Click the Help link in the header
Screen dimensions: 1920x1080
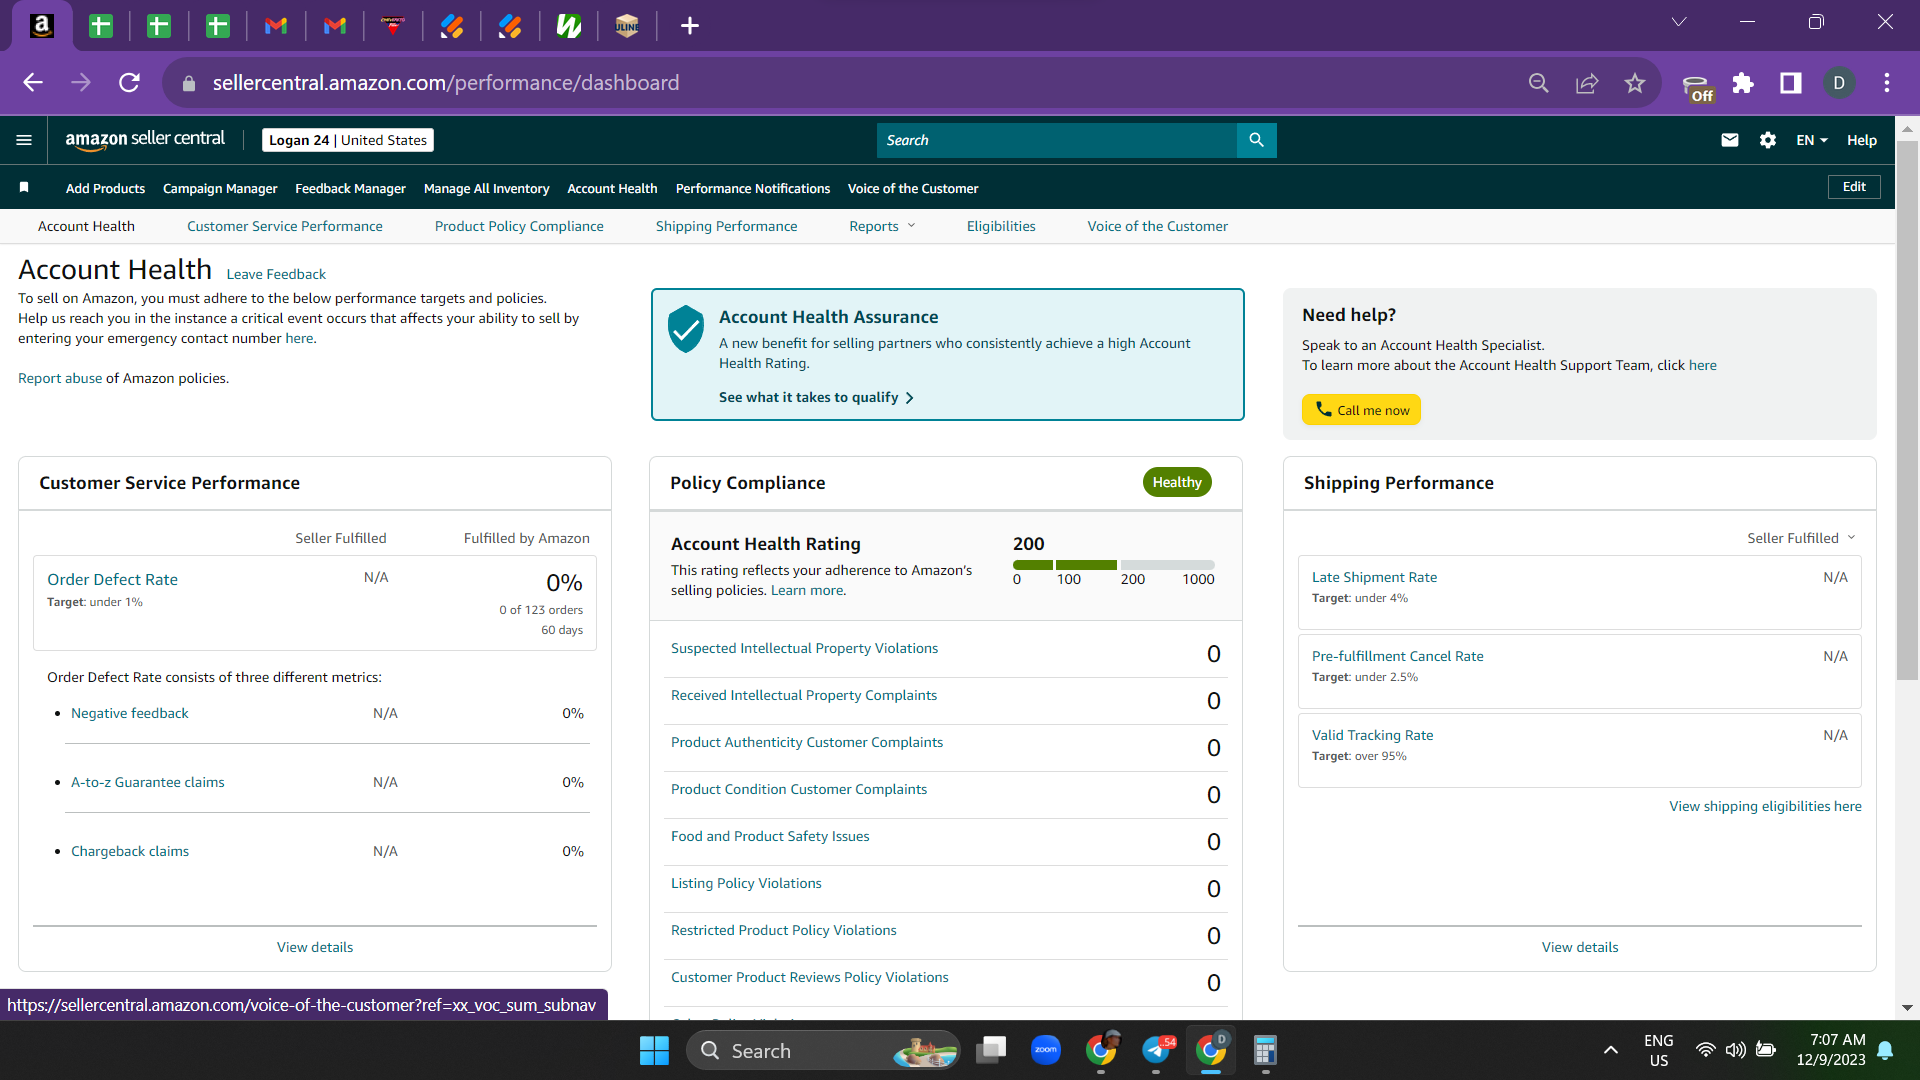click(1862, 140)
